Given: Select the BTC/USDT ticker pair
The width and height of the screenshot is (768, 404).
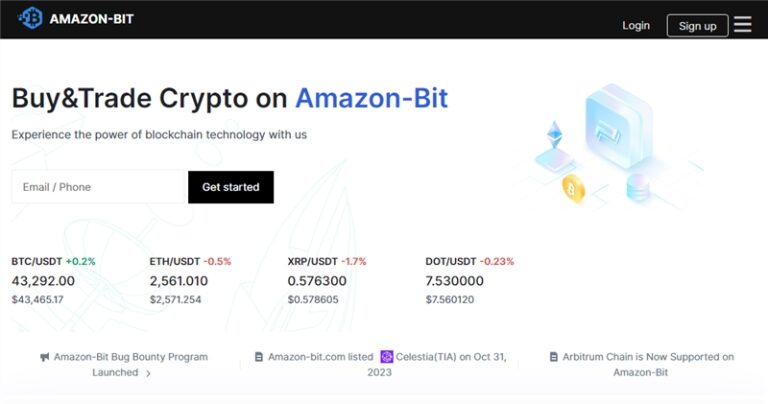Looking at the screenshot, I should click(37, 261).
